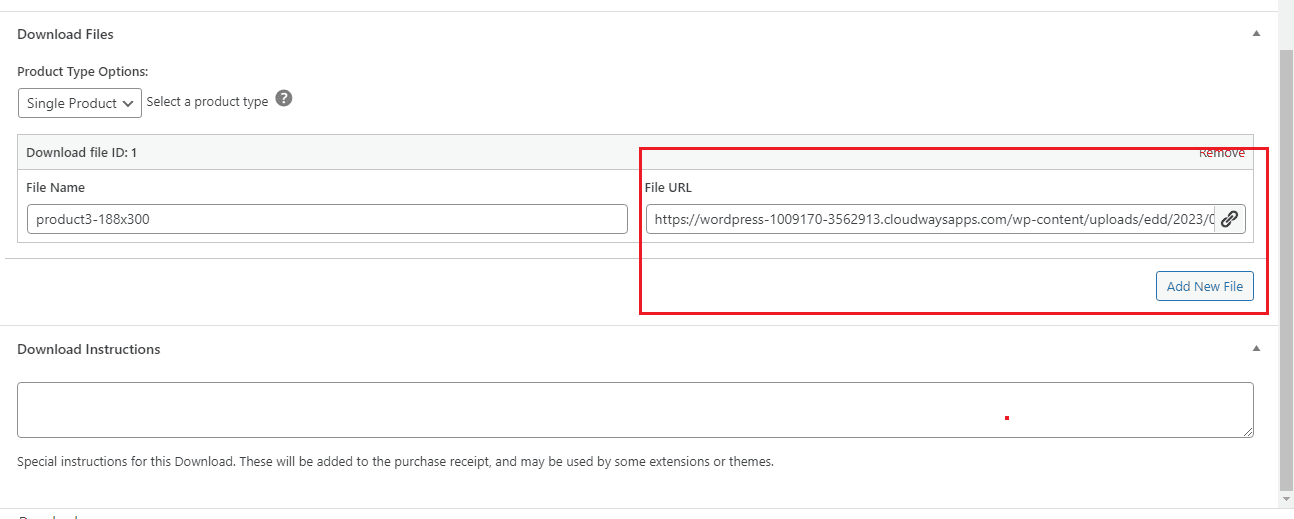
Task: Click the Product Type Options label
Action: pos(83,72)
